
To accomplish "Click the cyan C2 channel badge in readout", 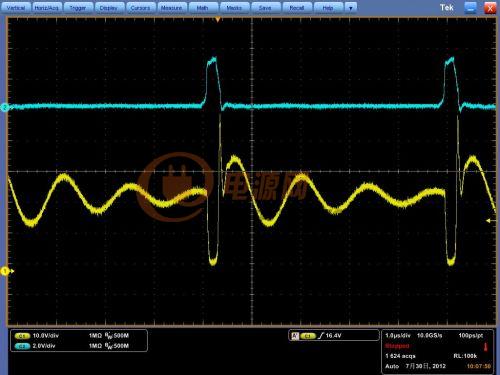I will pos(22,346).
